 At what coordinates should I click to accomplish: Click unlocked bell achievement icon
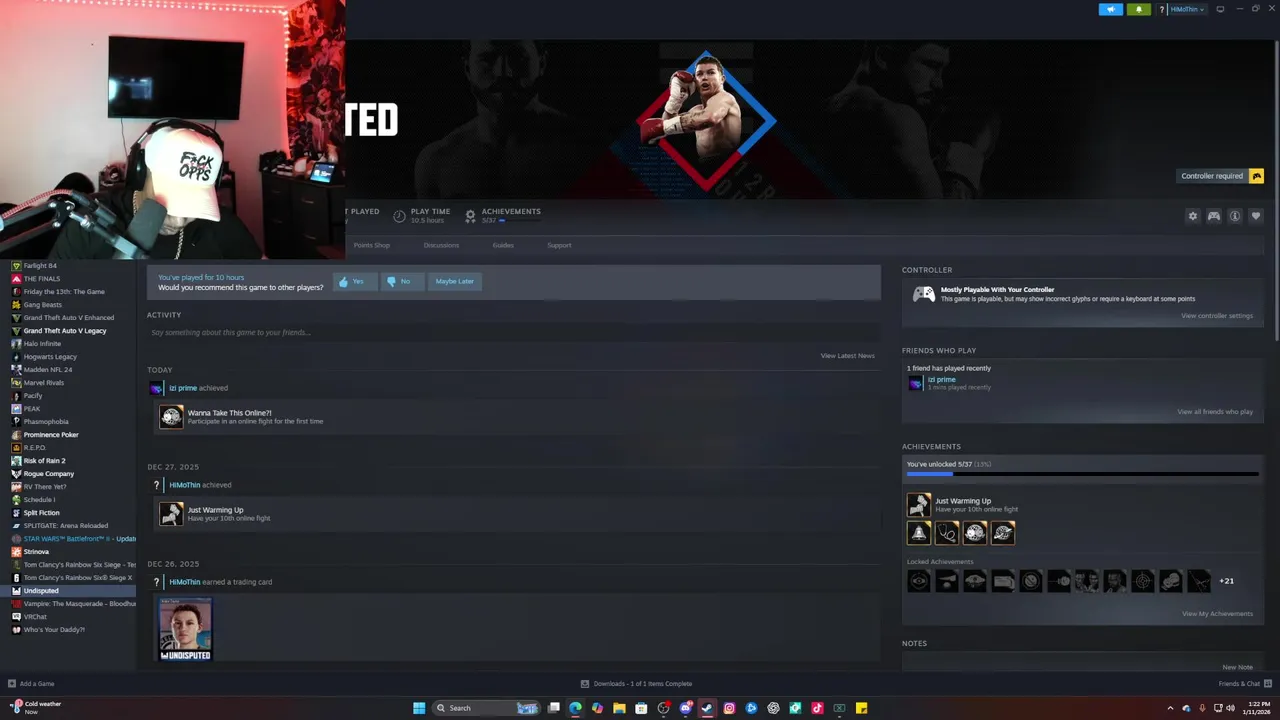[x=919, y=533]
